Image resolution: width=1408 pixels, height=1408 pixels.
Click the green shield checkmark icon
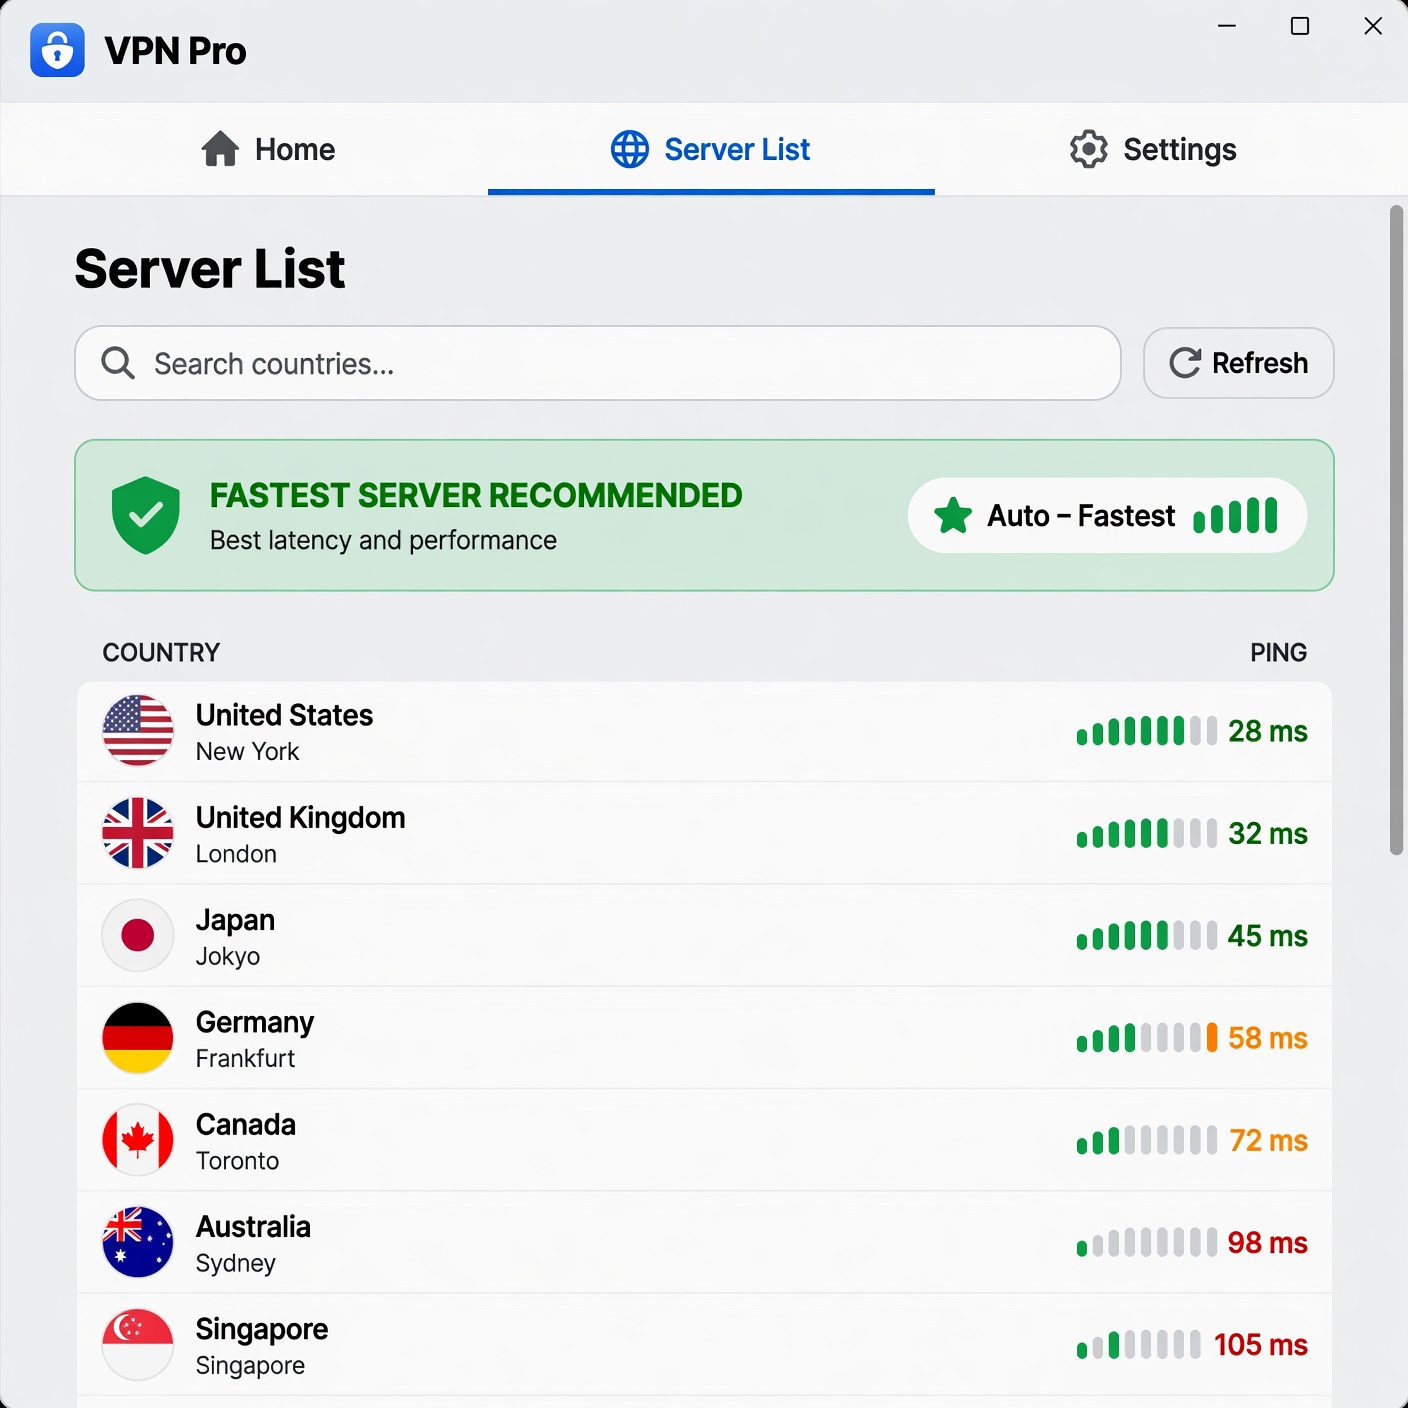pyautogui.click(x=146, y=515)
